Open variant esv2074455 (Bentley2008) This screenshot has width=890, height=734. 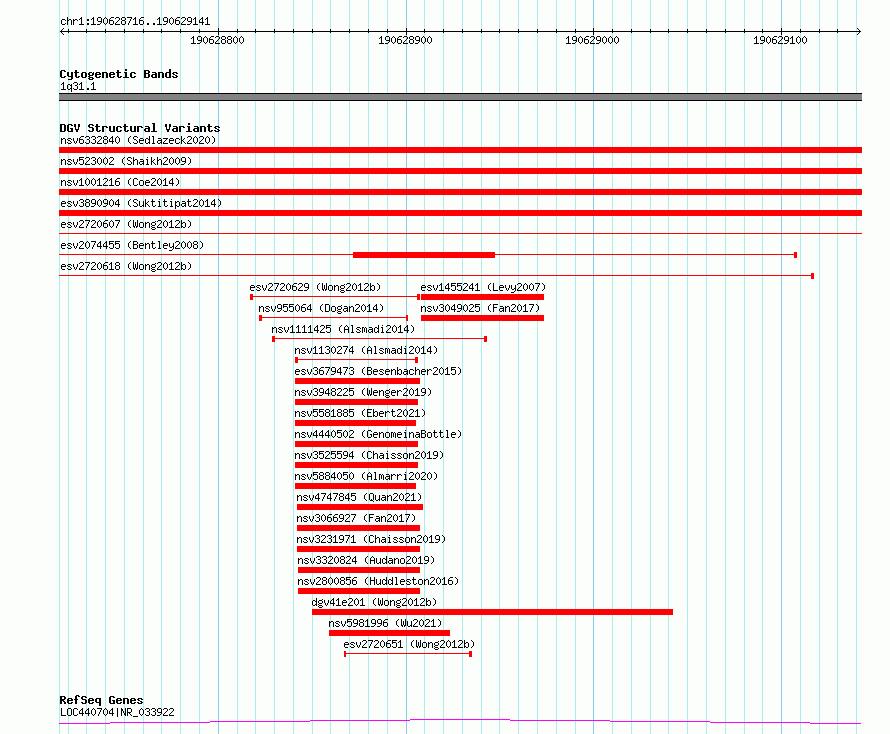(x=132, y=245)
